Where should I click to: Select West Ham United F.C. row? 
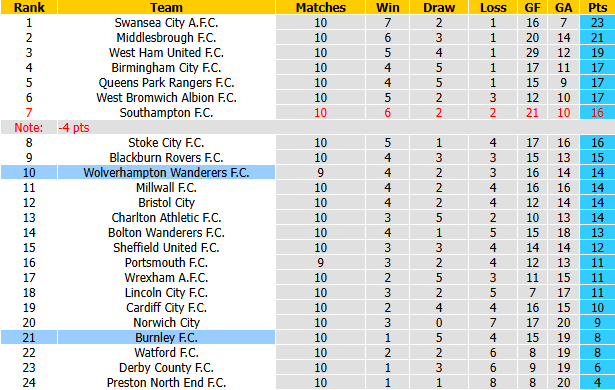[x=308, y=53]
